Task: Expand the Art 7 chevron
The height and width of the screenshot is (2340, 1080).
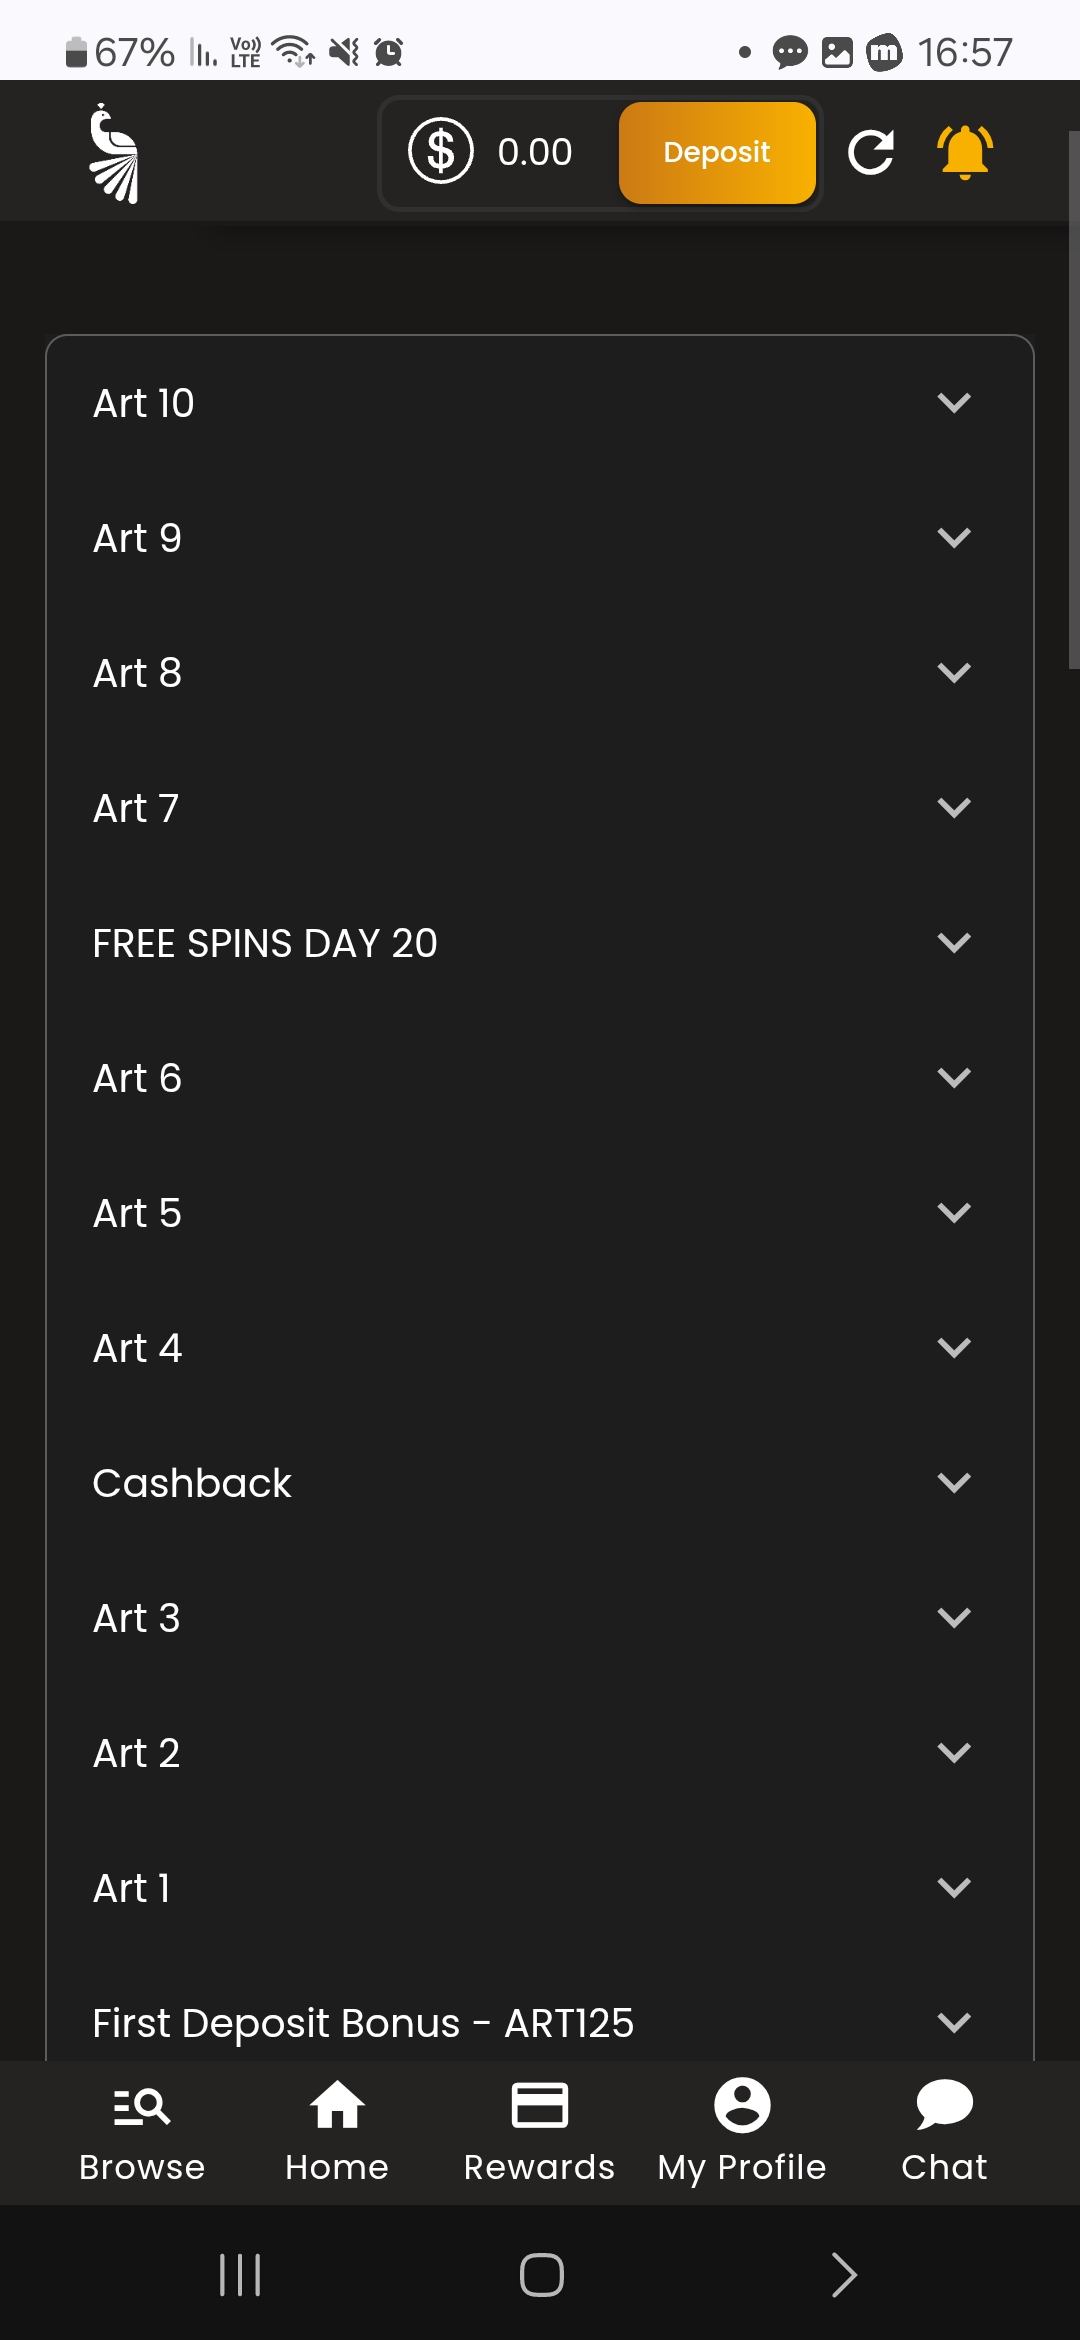Action: (954, 808)
